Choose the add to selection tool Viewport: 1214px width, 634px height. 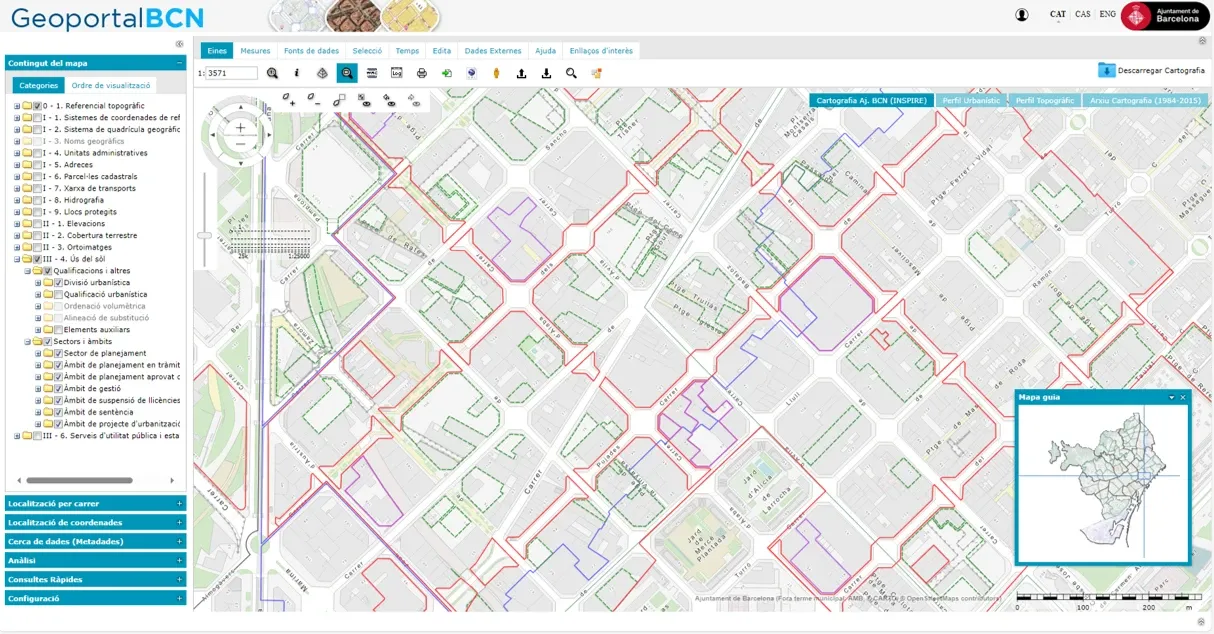tap(289, 99)
